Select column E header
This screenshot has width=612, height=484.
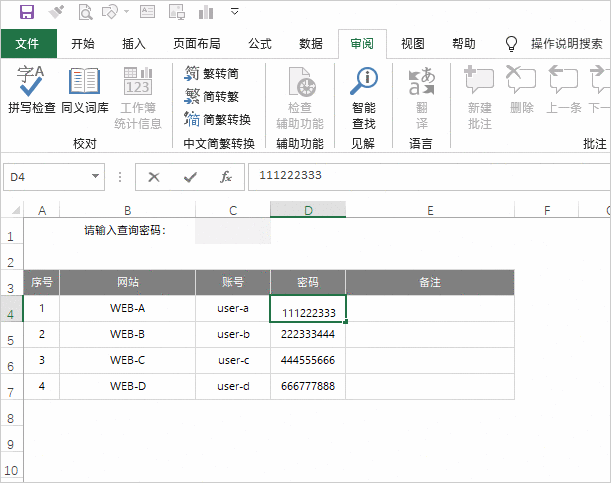[430, 210]
